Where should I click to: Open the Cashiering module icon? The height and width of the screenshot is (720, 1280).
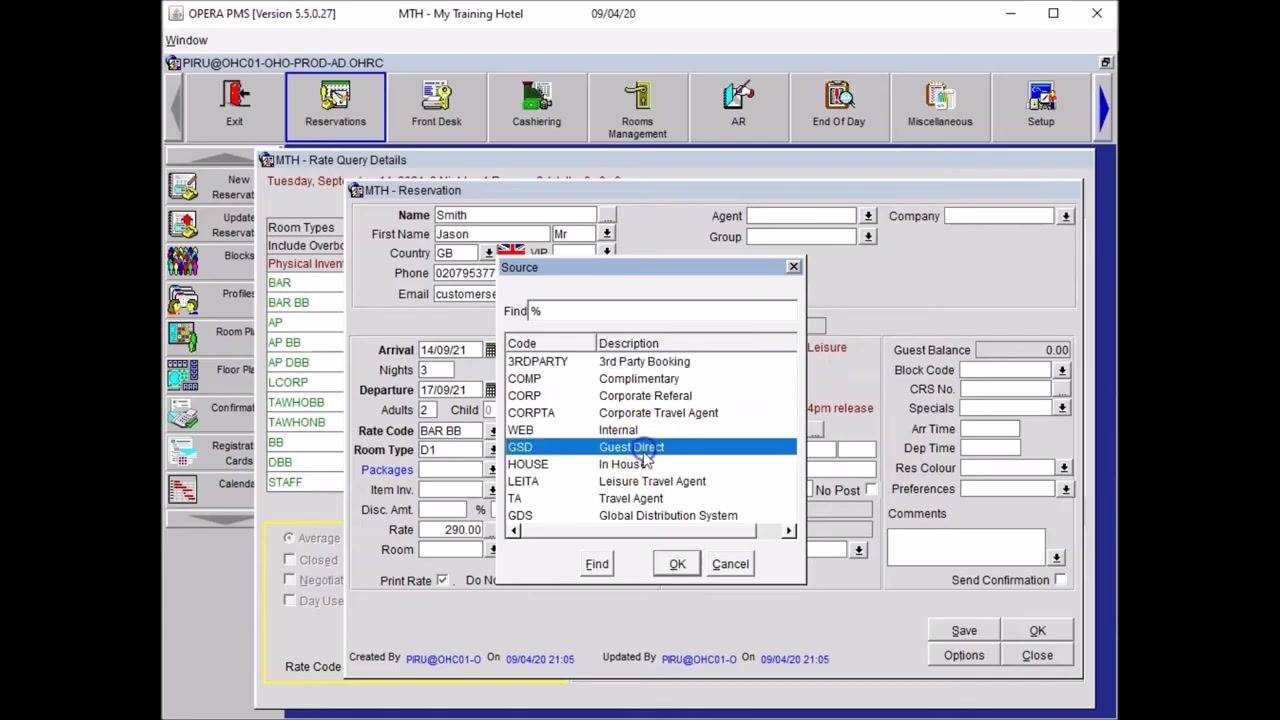click(537, 98)
